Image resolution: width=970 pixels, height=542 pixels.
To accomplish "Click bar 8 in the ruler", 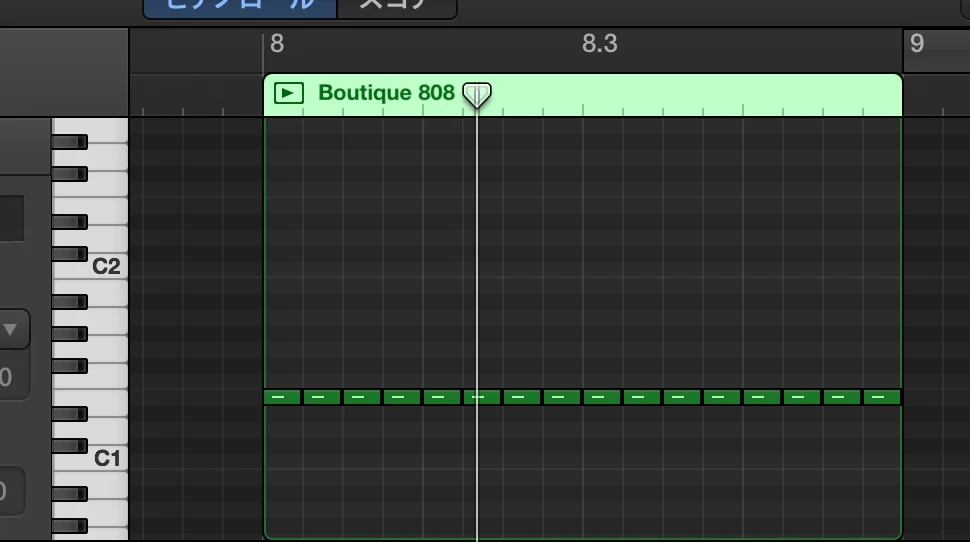I will click(277, 44).
